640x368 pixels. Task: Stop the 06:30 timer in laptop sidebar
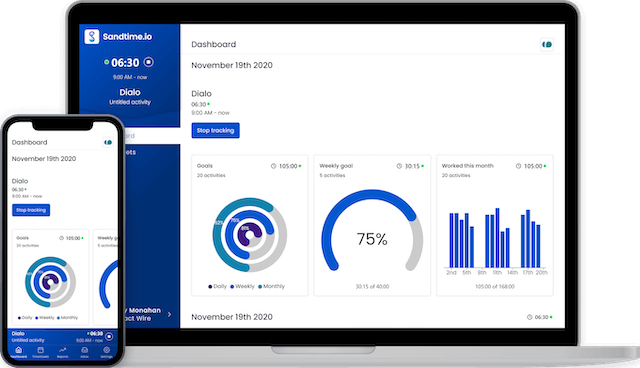coord(149,62)
